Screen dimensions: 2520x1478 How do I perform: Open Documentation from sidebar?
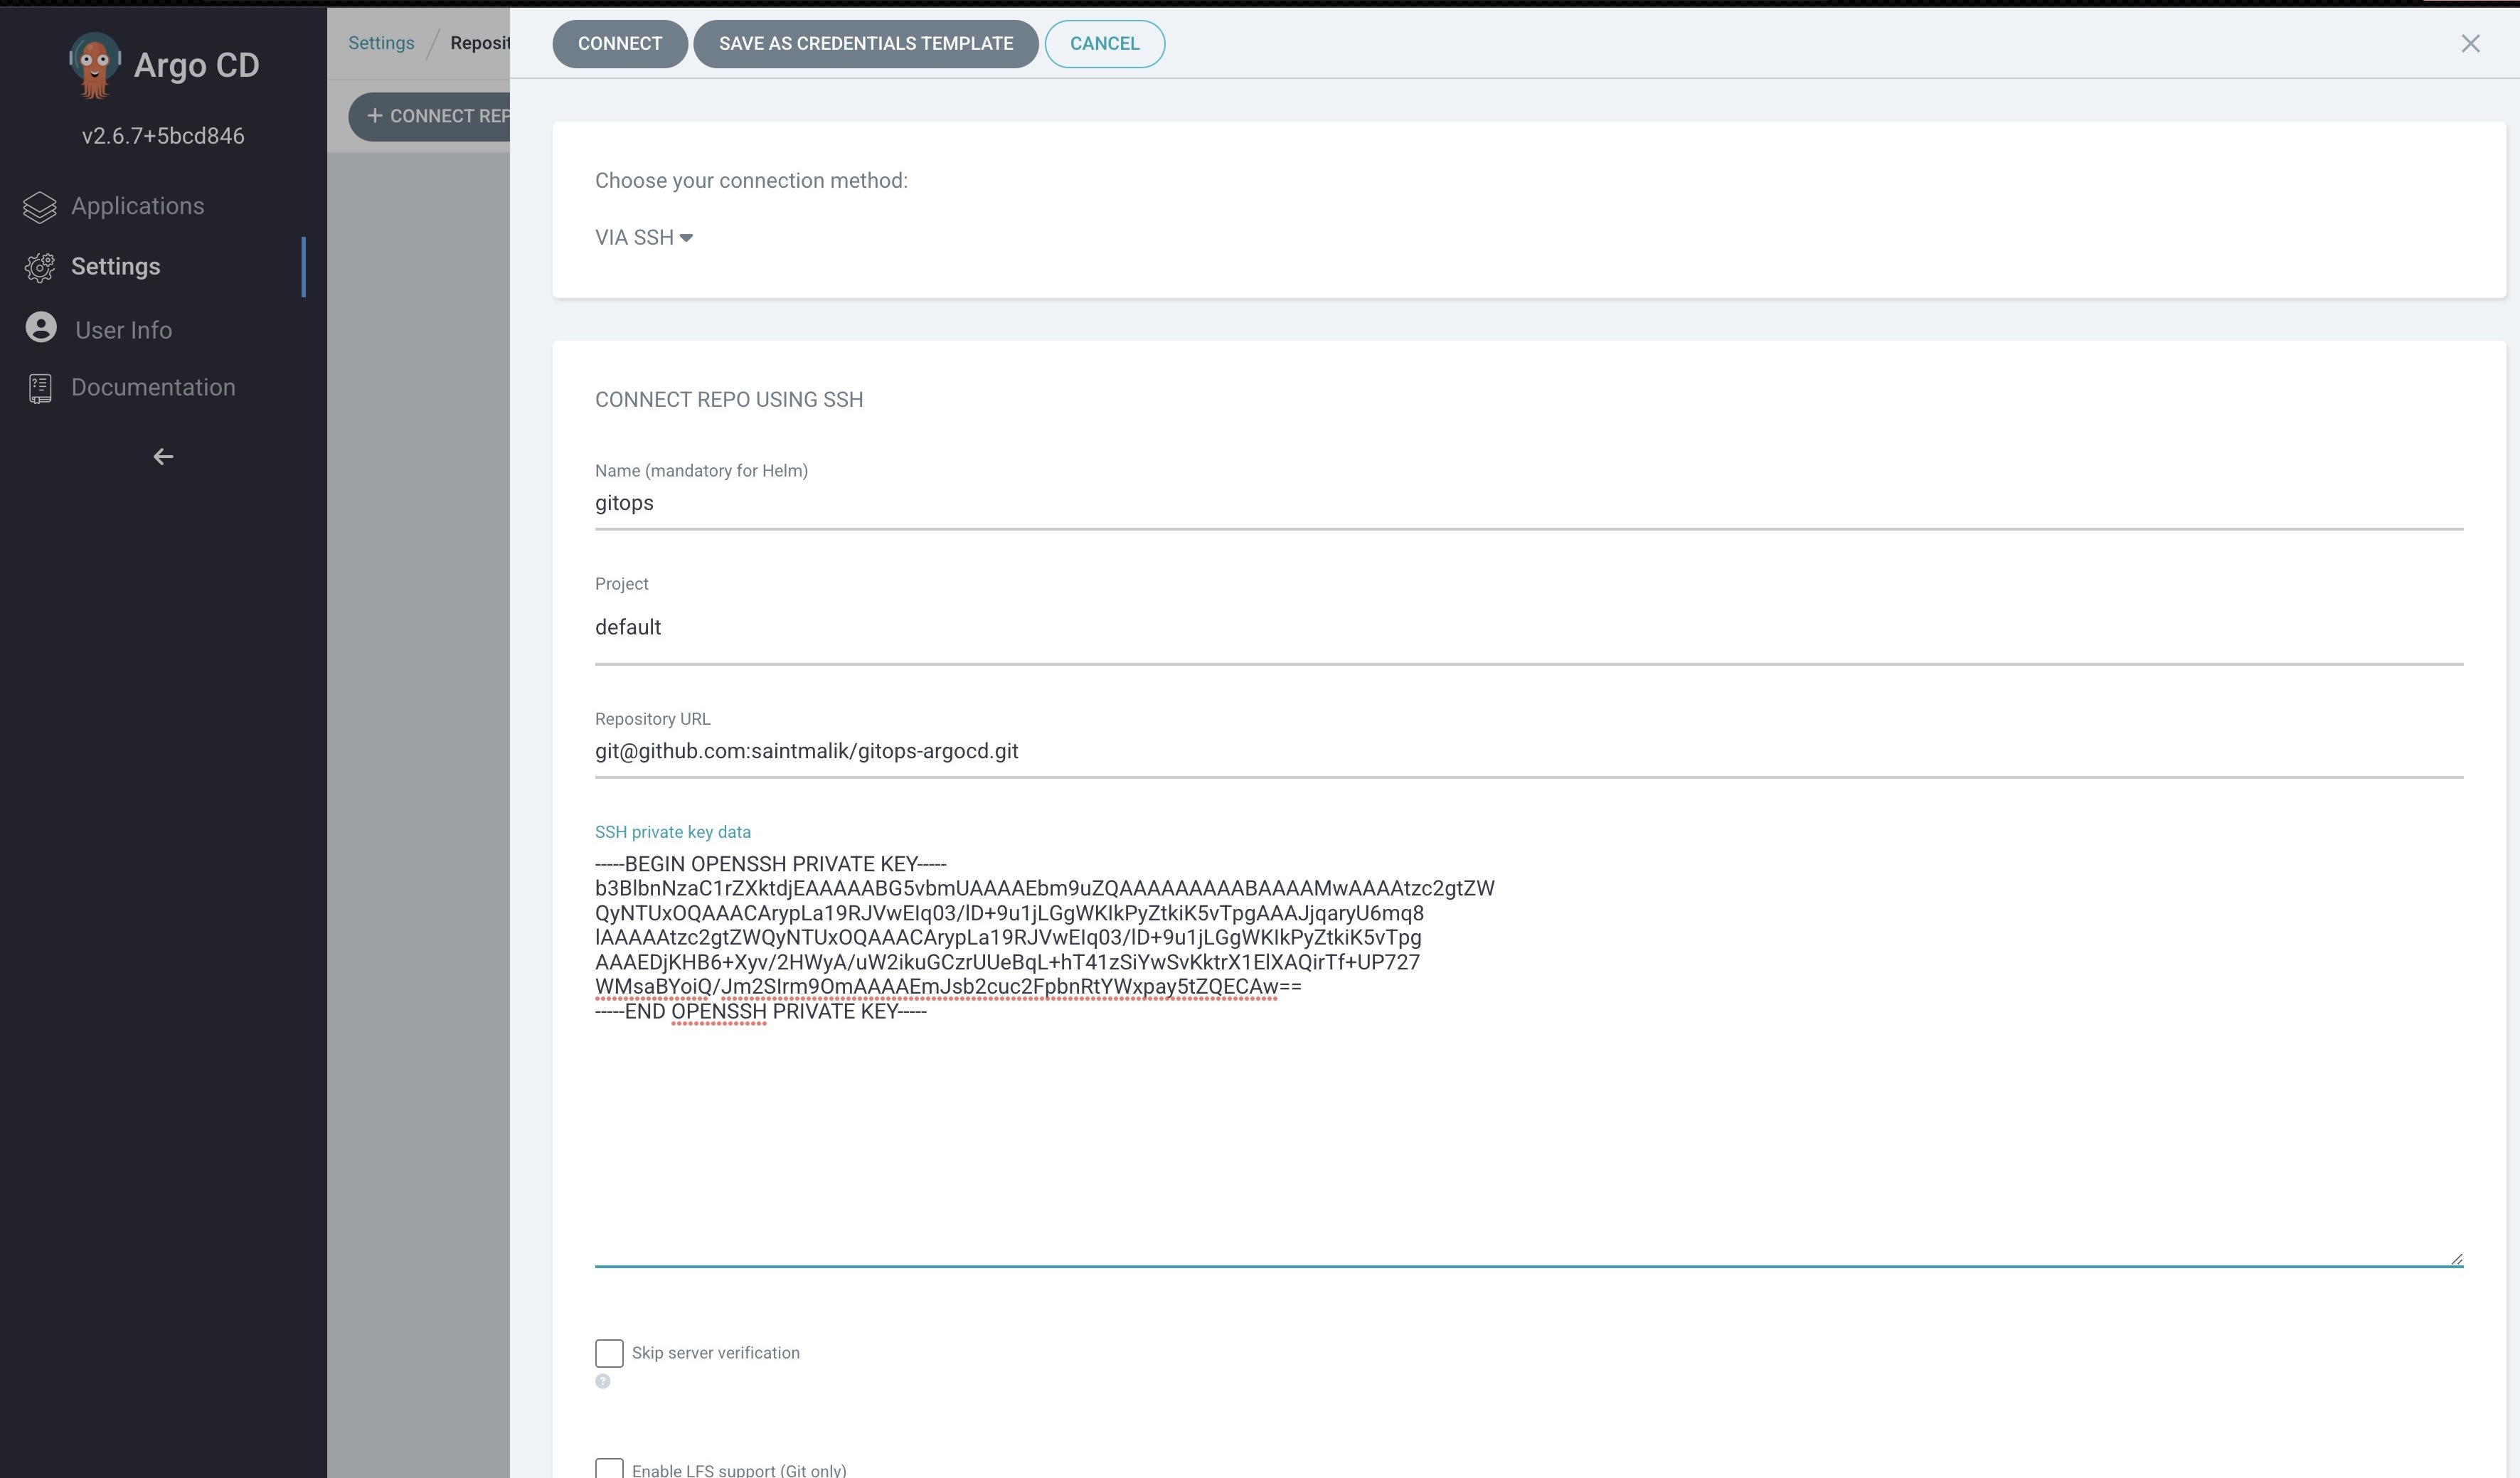[x=153, y=387]
